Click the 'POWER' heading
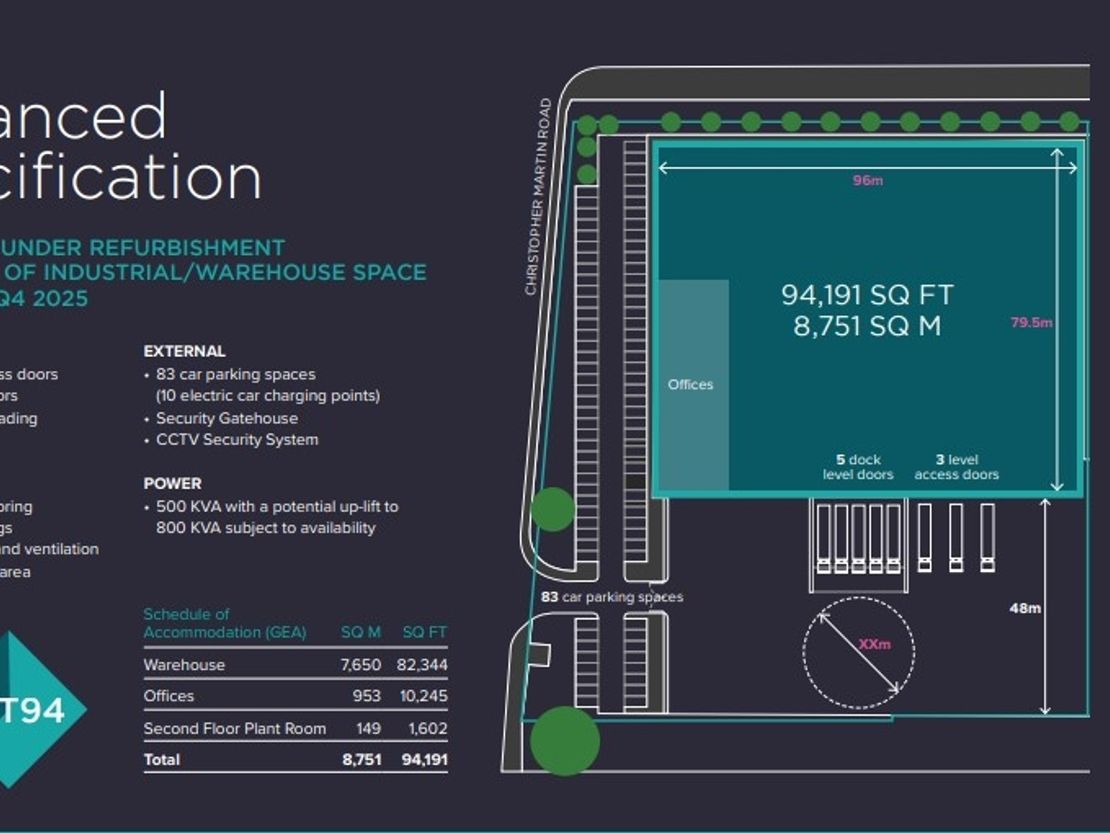This screenshot has width=1110, height=833. click(x=172, y=483)
